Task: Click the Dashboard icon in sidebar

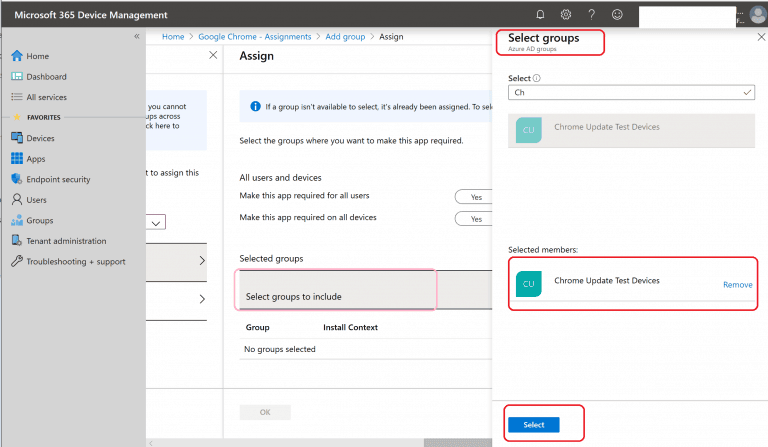Action: (17, 76)
